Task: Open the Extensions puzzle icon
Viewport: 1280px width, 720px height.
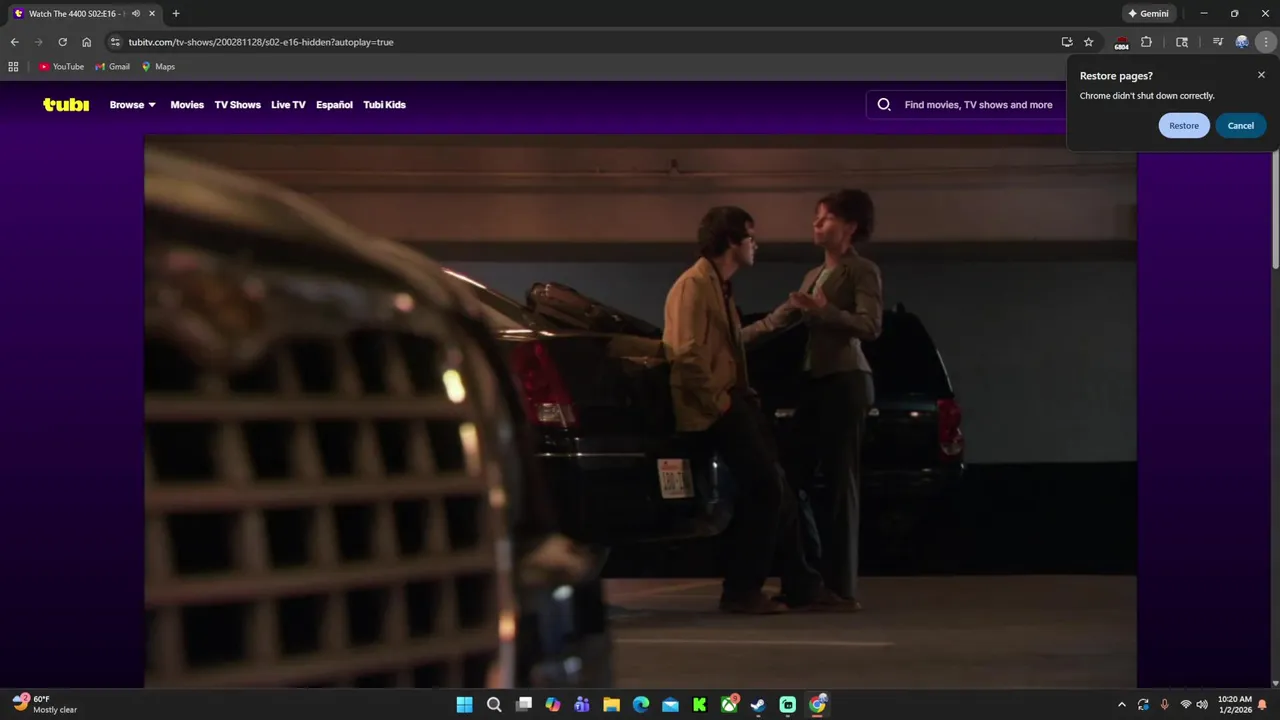Action: tap(1146, 42)
